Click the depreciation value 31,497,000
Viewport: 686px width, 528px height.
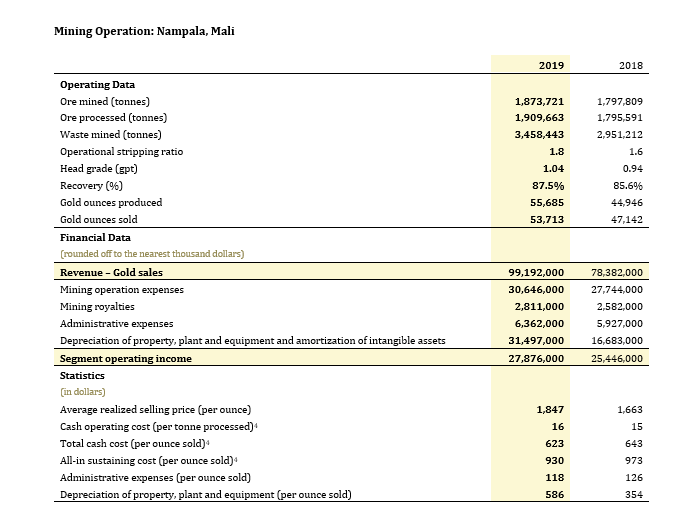coord(536,341)
